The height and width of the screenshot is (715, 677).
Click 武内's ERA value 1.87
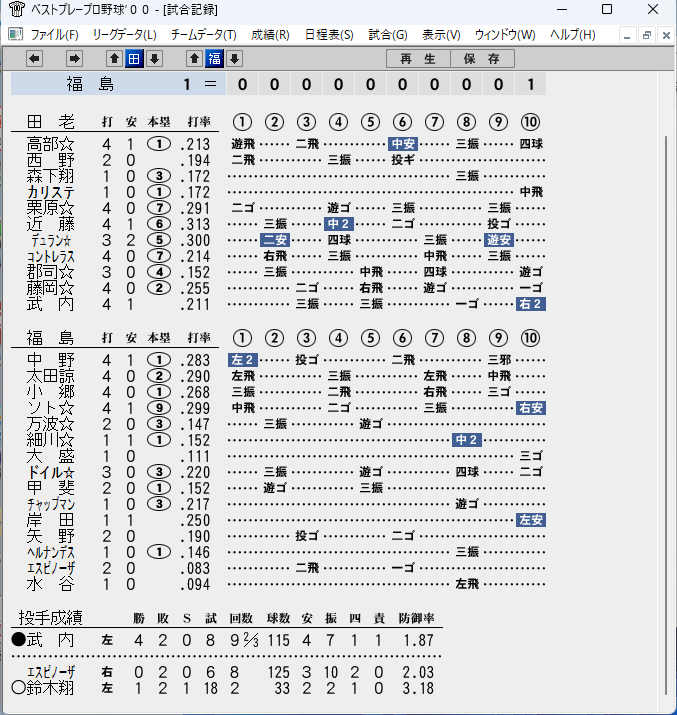[x=419, y=640]
